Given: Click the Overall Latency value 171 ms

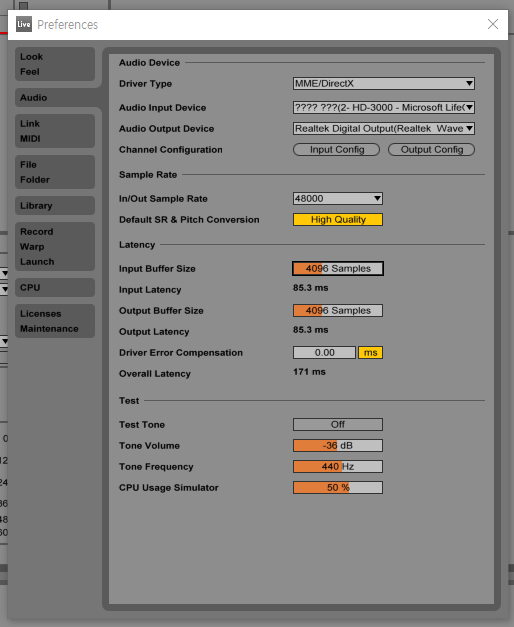Looking at the screenshot, I should (x=309, y=372).
